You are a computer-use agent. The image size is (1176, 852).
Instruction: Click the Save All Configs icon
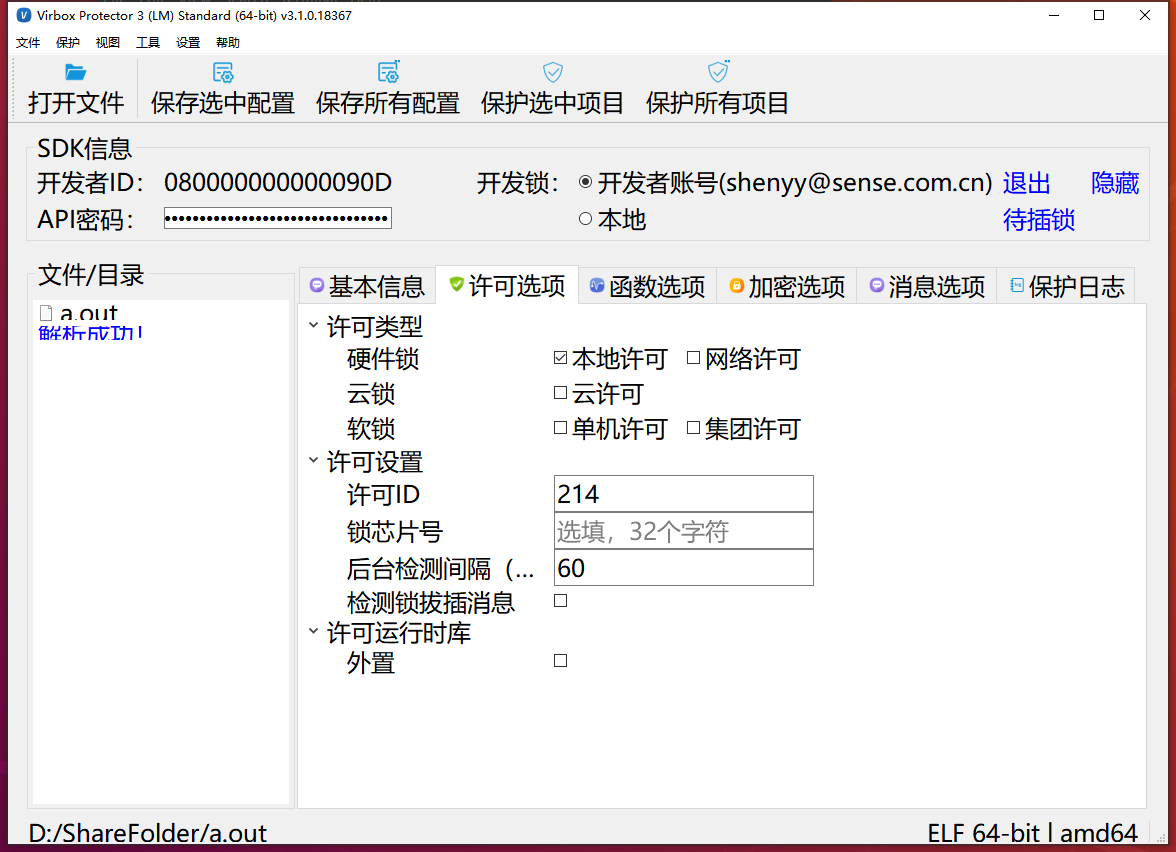pyautogui.click(x=388, y=72)
